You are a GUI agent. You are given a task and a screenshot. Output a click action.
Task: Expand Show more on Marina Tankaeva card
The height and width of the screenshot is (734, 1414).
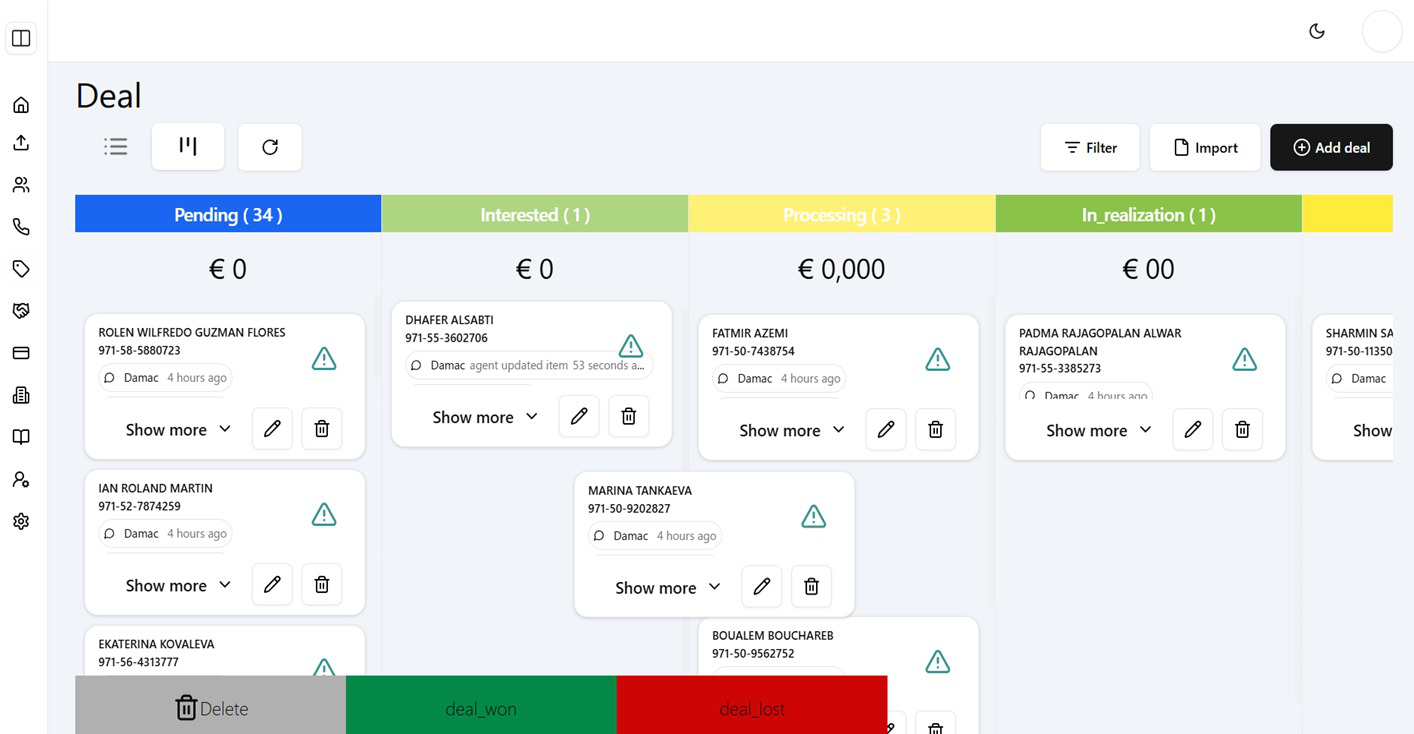tap(668, 587)
